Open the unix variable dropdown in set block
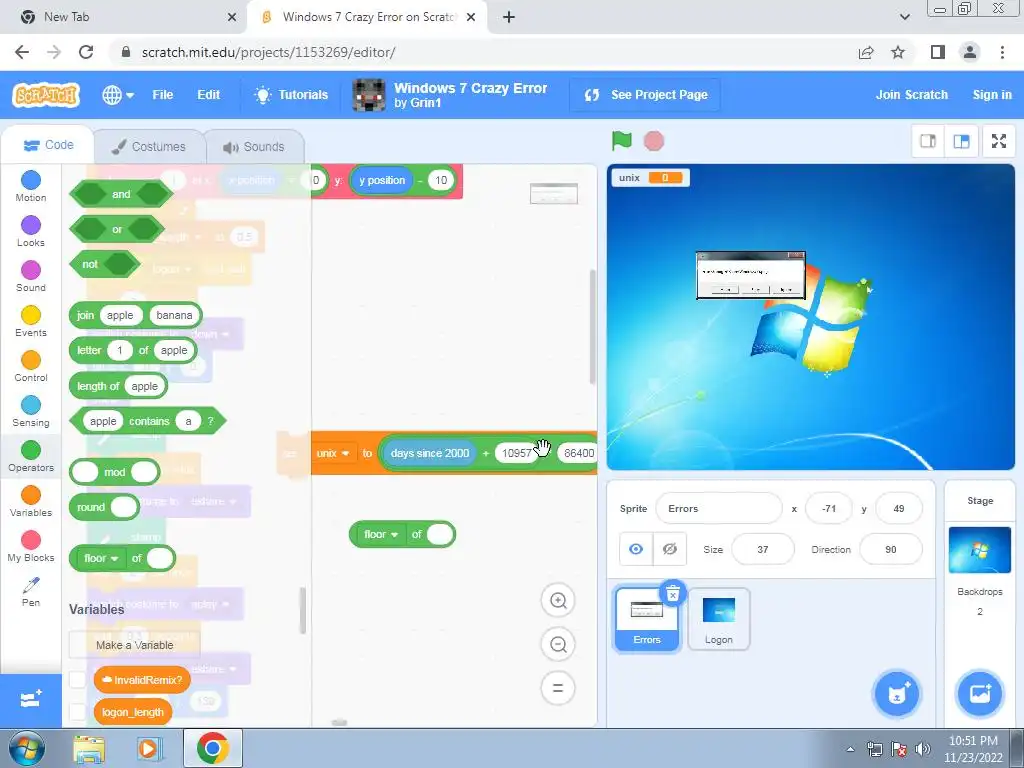Image resolution: width=1024 pixels, height=768 pixels. (x=333, y=453)
